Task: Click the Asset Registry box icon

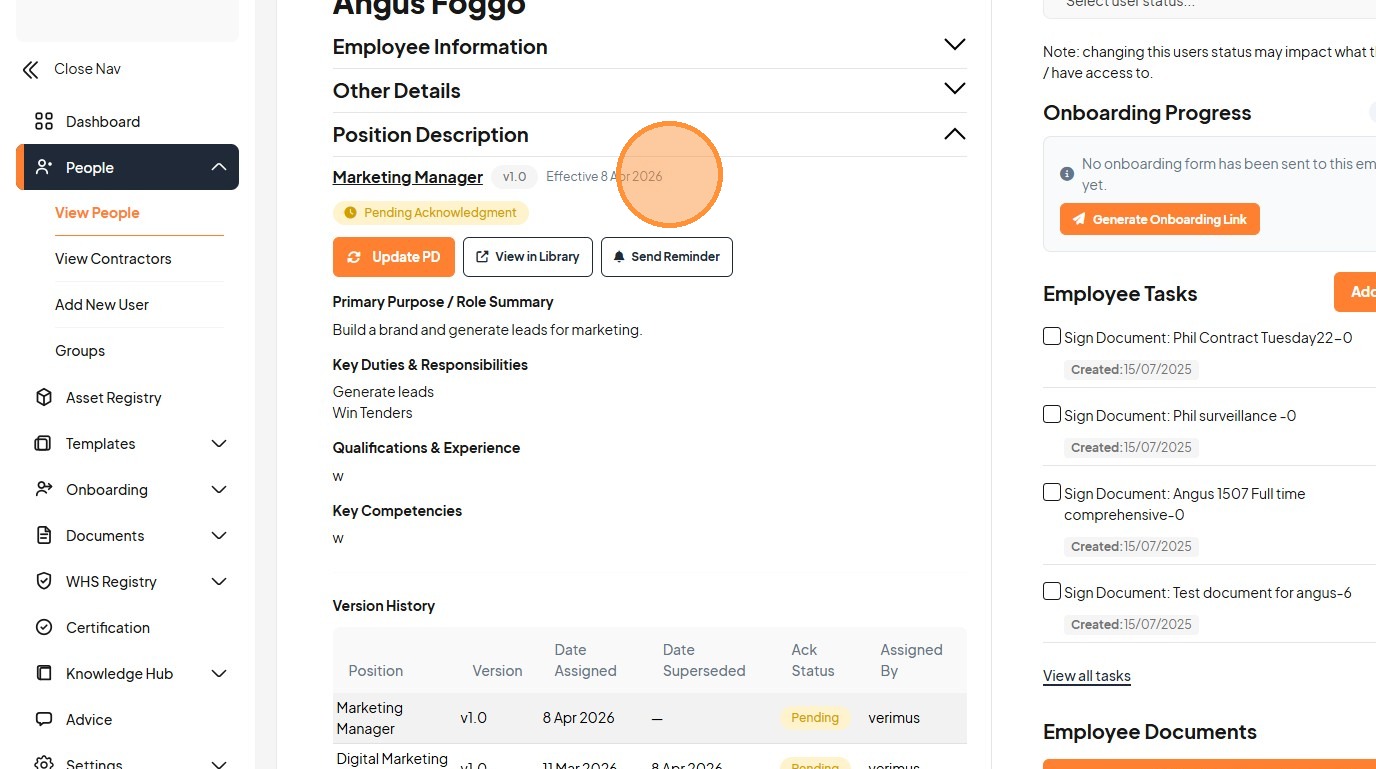Action: [44, 398]
